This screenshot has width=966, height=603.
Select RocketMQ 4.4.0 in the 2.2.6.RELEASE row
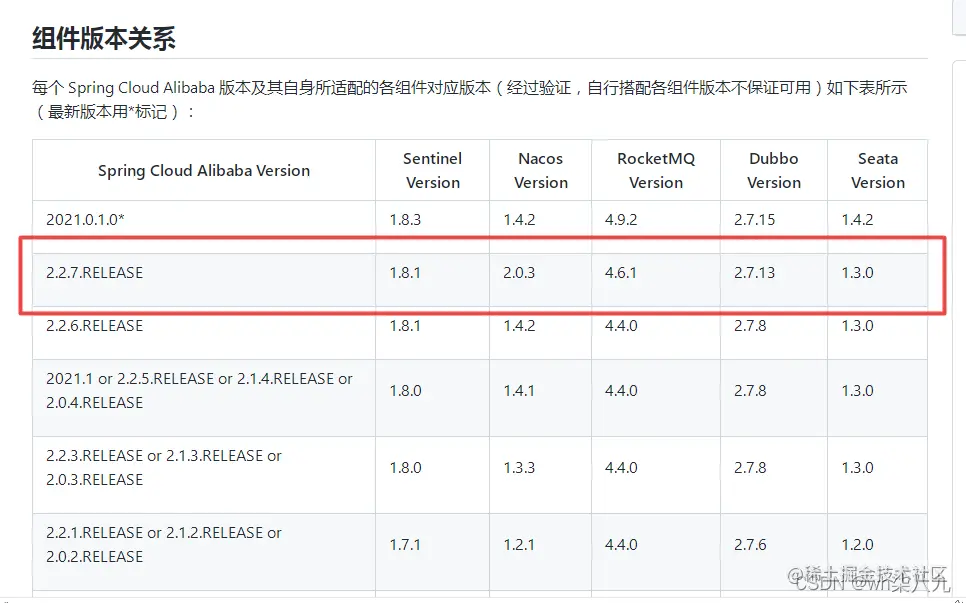[x=621, y=326]
